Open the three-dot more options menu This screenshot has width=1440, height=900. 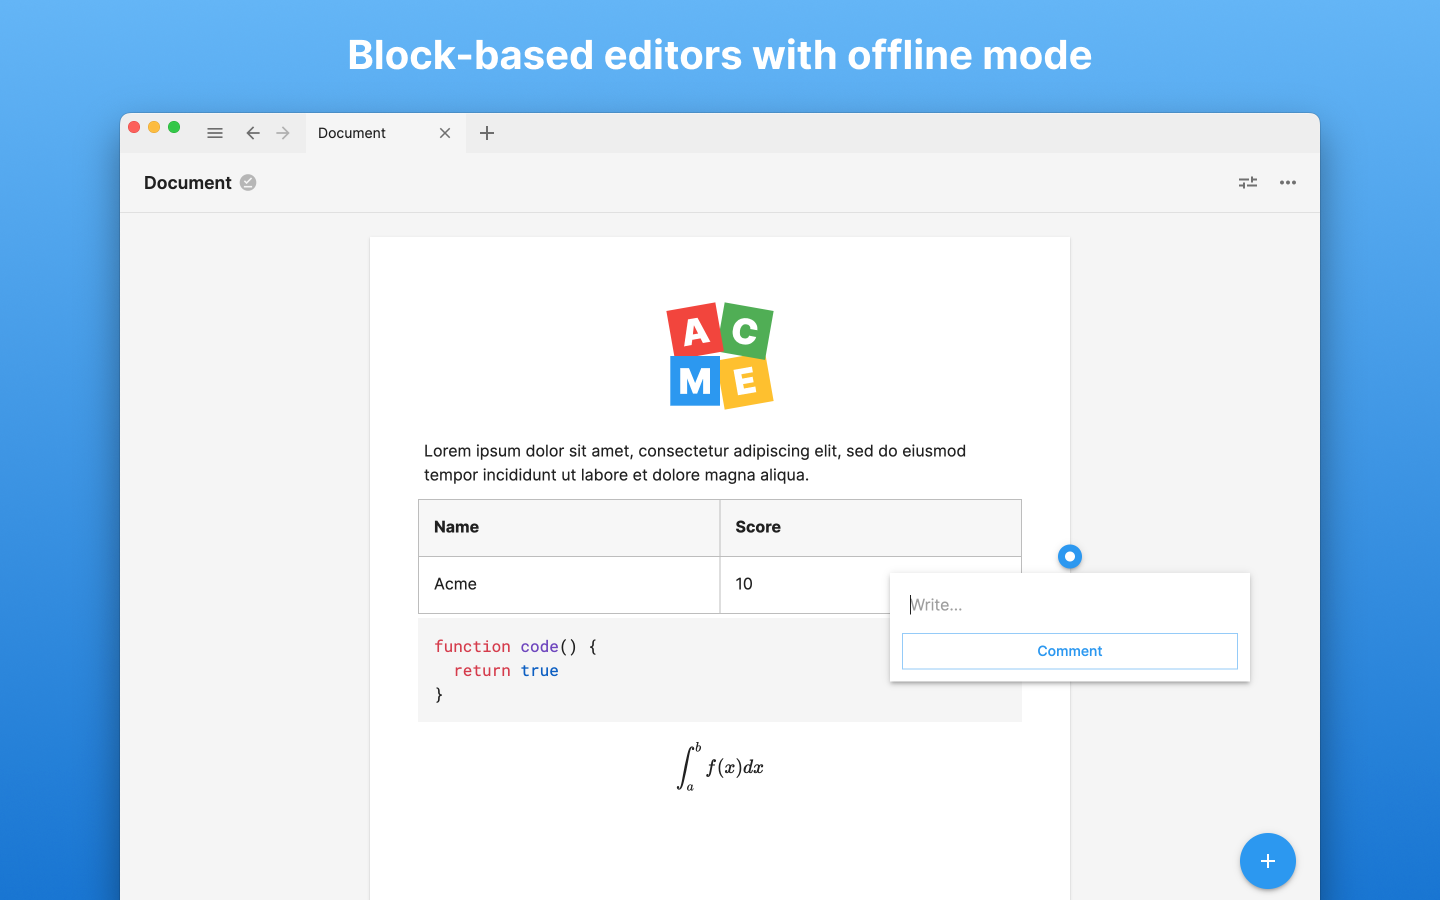[1288, 183]
